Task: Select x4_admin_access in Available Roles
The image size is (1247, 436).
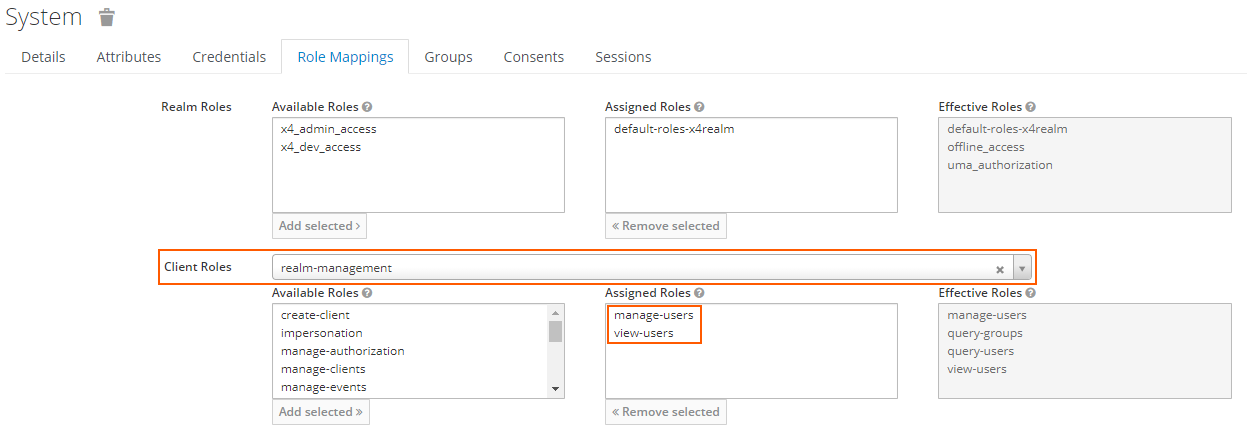Action: tap(328, 129)
